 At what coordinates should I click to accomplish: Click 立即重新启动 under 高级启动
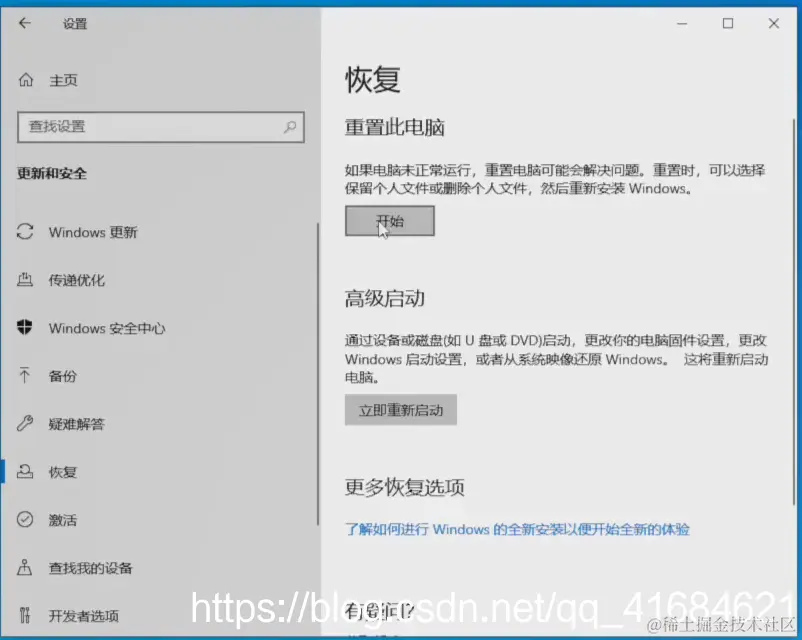pos(400,409)
